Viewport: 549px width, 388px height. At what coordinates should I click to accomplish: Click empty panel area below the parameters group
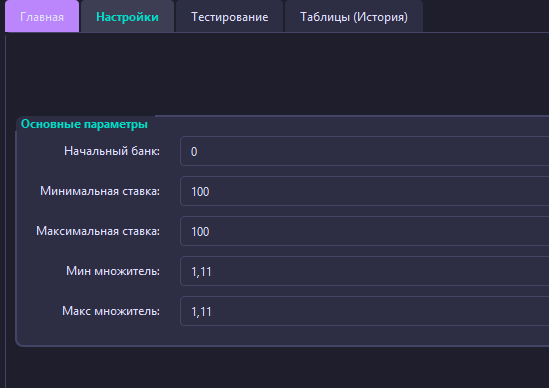277,368
